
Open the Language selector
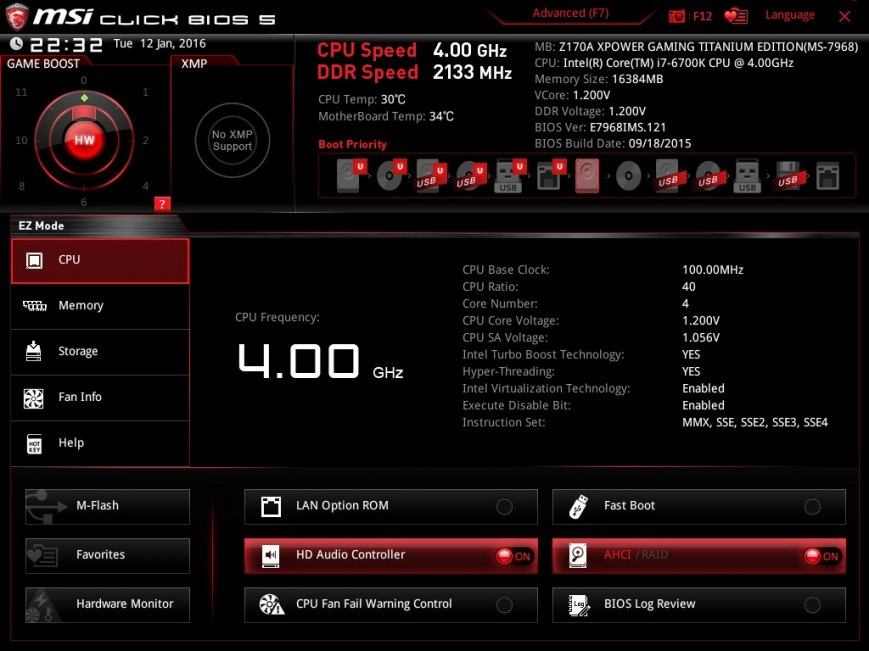790,15
